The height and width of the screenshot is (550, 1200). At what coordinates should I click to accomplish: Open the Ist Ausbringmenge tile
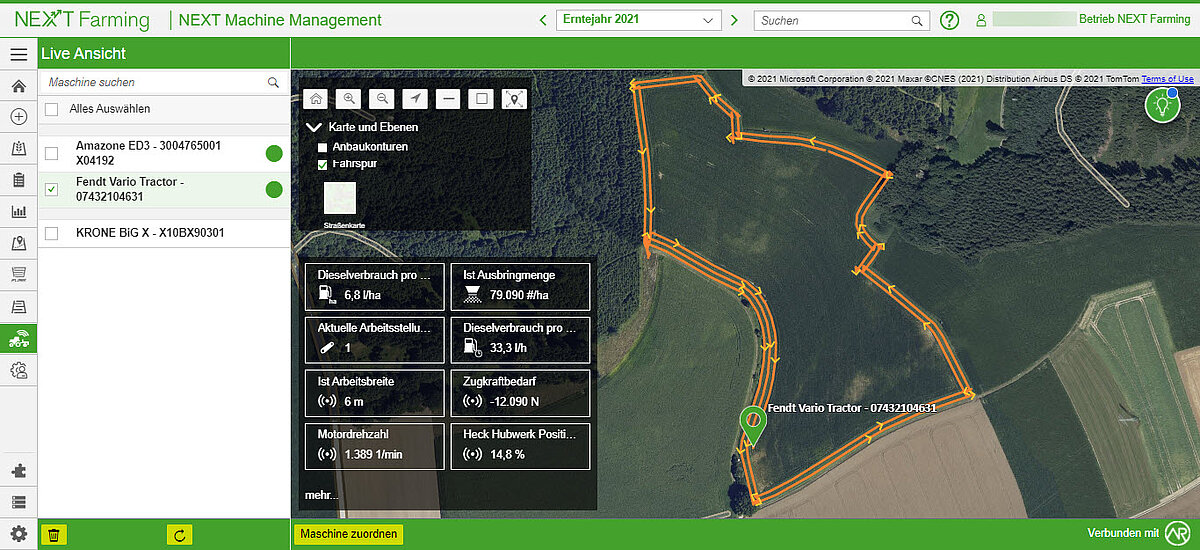(520, 286)
